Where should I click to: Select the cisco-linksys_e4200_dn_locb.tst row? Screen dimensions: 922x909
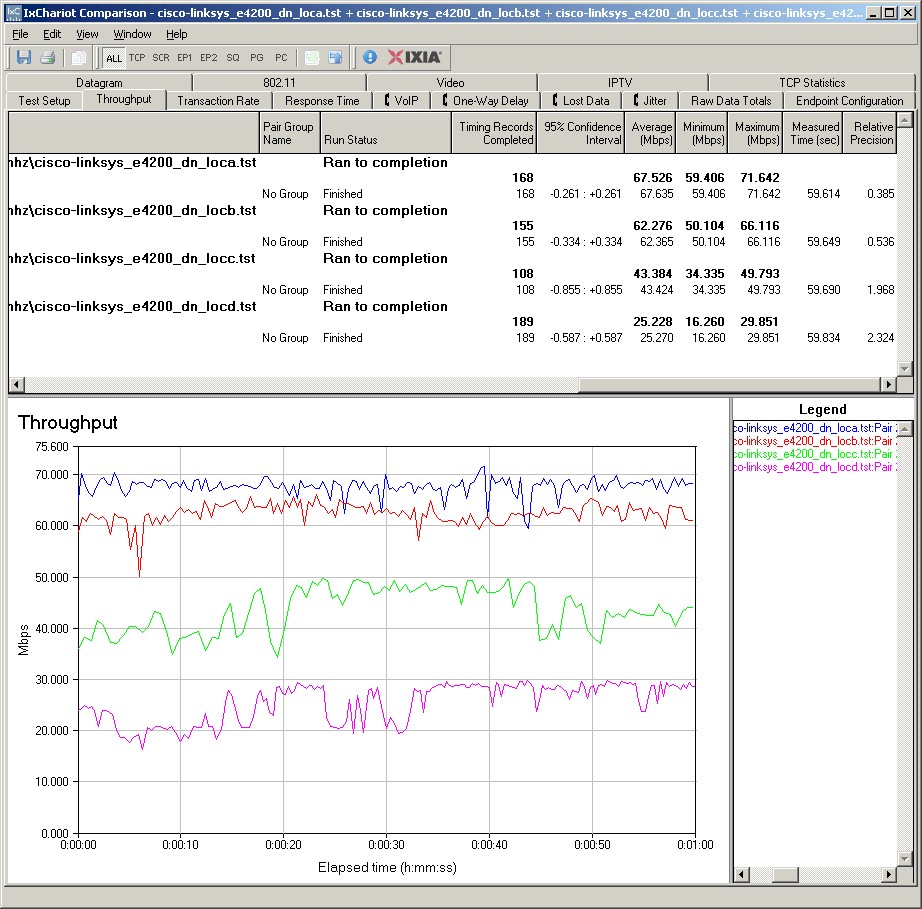(x=452, y=210)
